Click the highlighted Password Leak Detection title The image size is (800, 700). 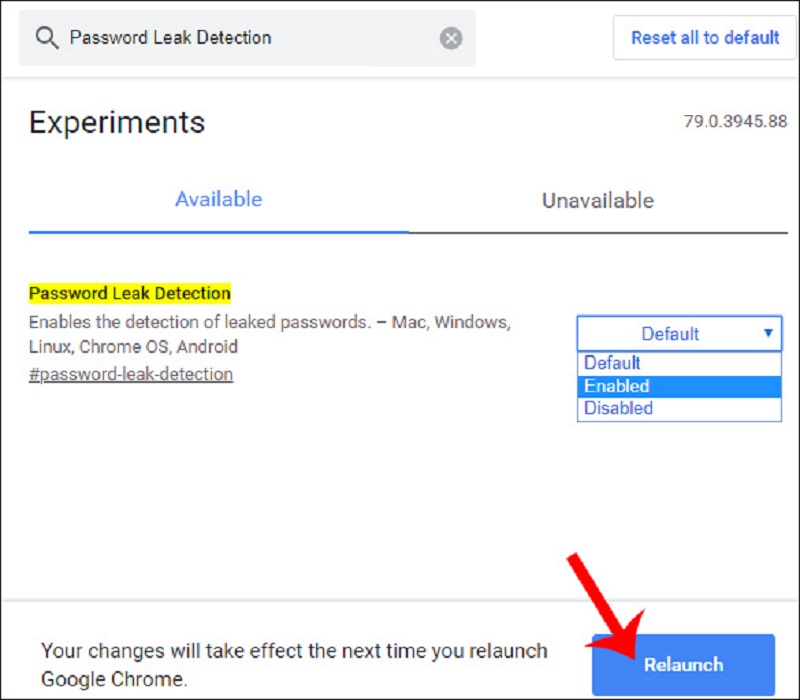[x=130, y=293]
